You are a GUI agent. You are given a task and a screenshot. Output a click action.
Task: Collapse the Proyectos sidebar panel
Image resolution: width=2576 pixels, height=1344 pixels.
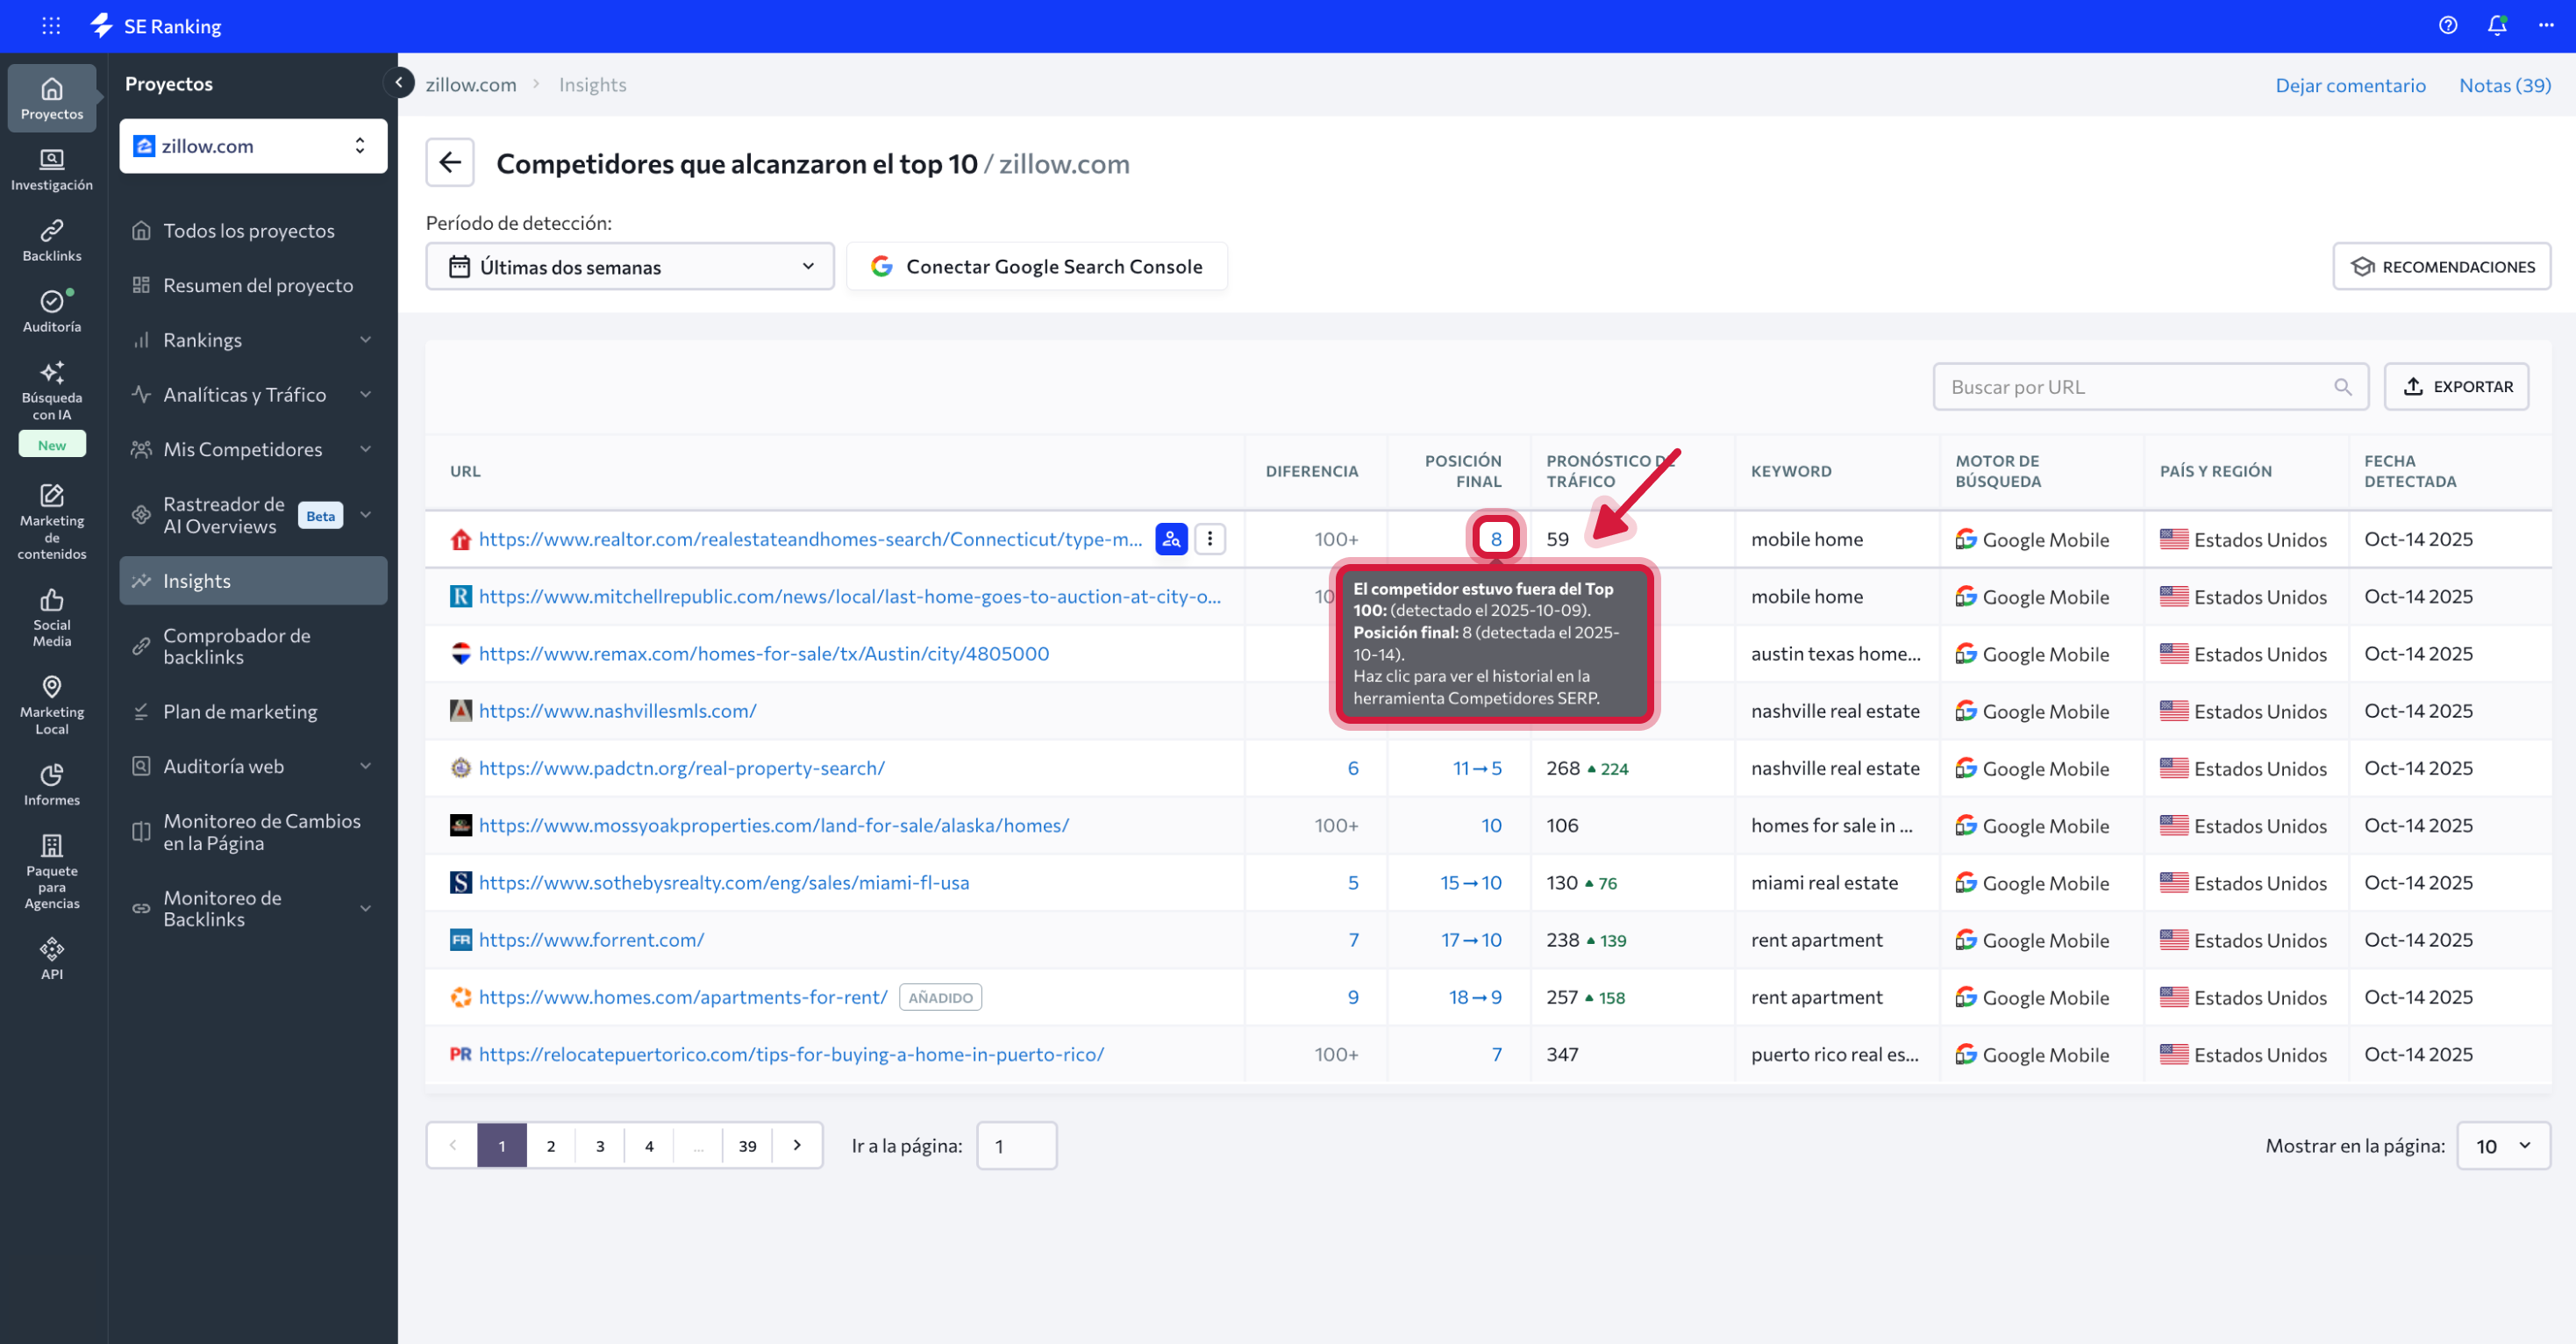click(x=398, y=83)
